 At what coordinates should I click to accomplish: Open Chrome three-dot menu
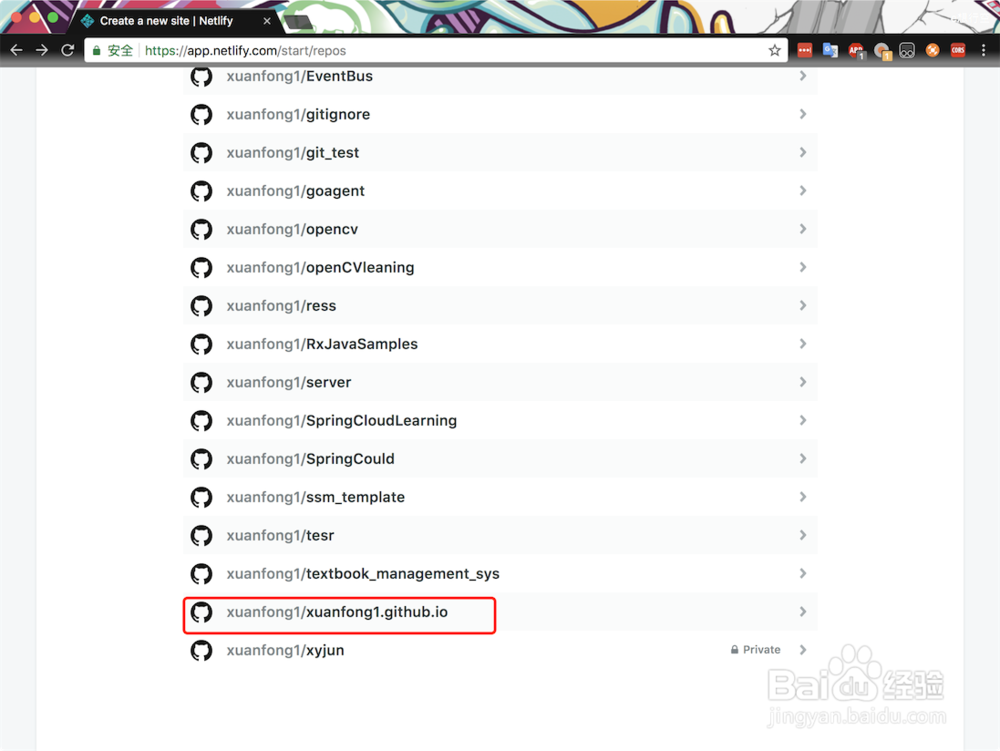pyautogui.click(x=983, y=50)
